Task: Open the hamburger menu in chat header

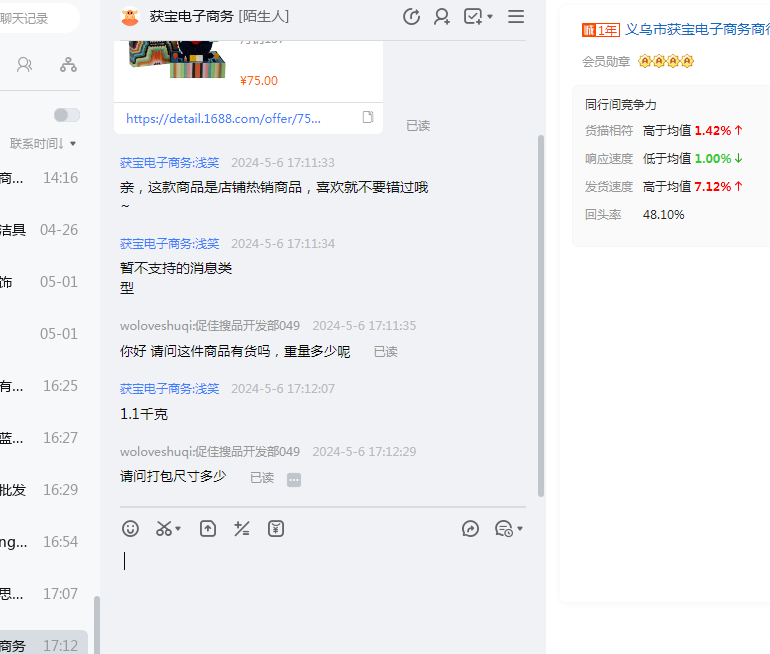Action: coord(516,16)
